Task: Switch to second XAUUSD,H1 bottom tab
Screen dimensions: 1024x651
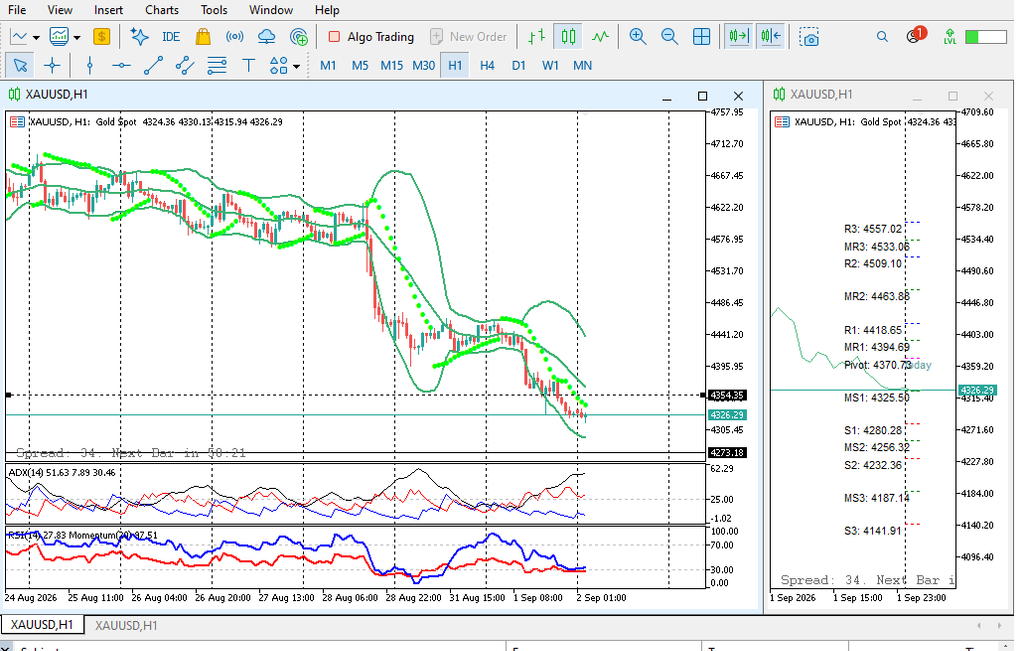Action: (x=126, y=626)
